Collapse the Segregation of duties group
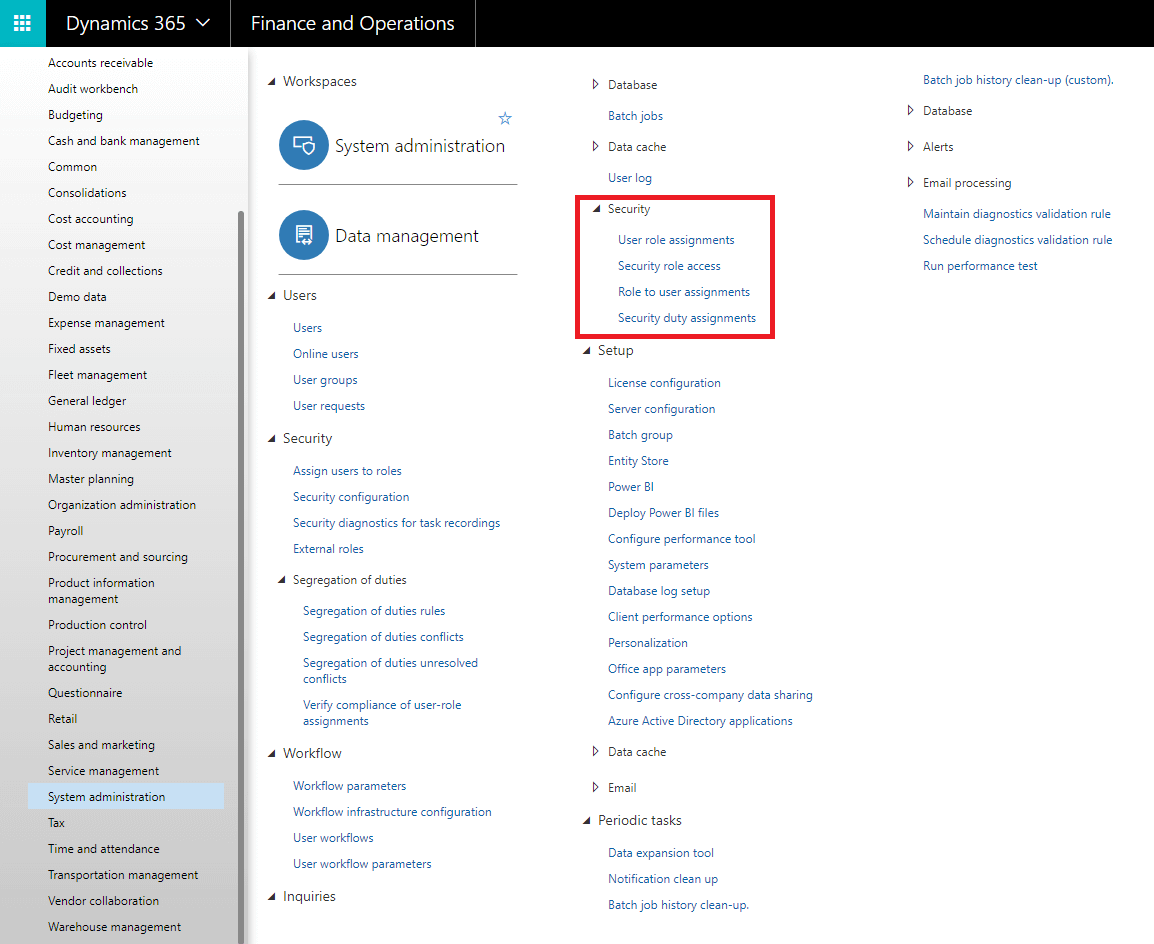This screenshot has width=1154, height=944. click(x=281, y=581)
